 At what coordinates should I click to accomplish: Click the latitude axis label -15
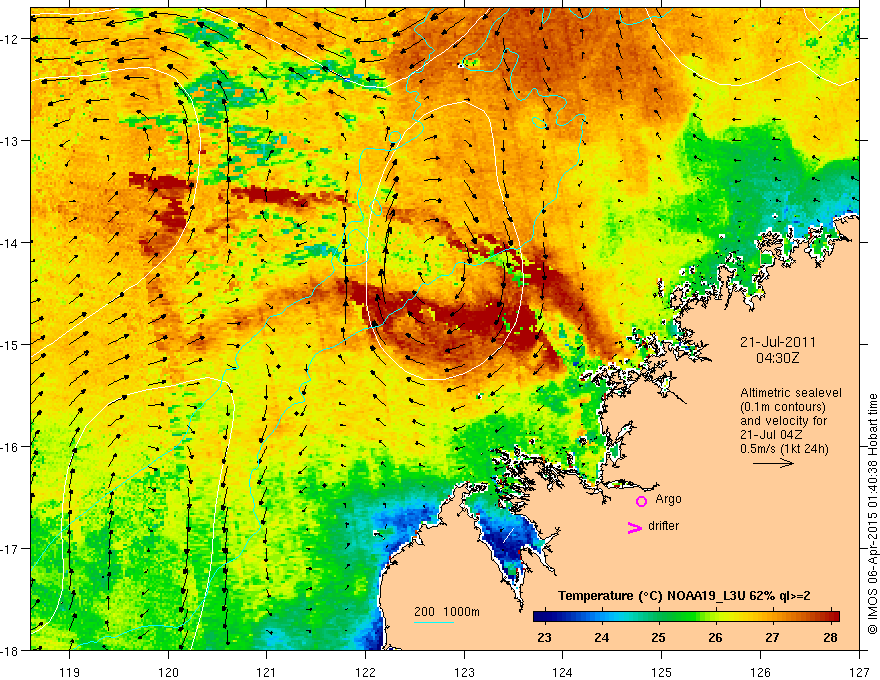(10, 344)
